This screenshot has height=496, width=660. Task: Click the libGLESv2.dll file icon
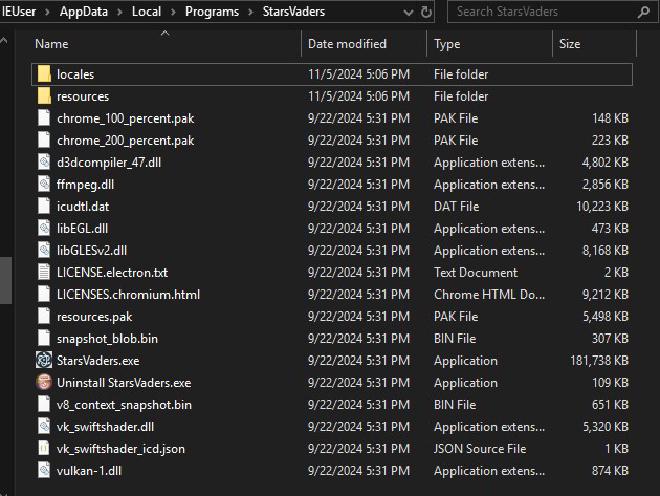pyautogui.click(x=44, y=250)
